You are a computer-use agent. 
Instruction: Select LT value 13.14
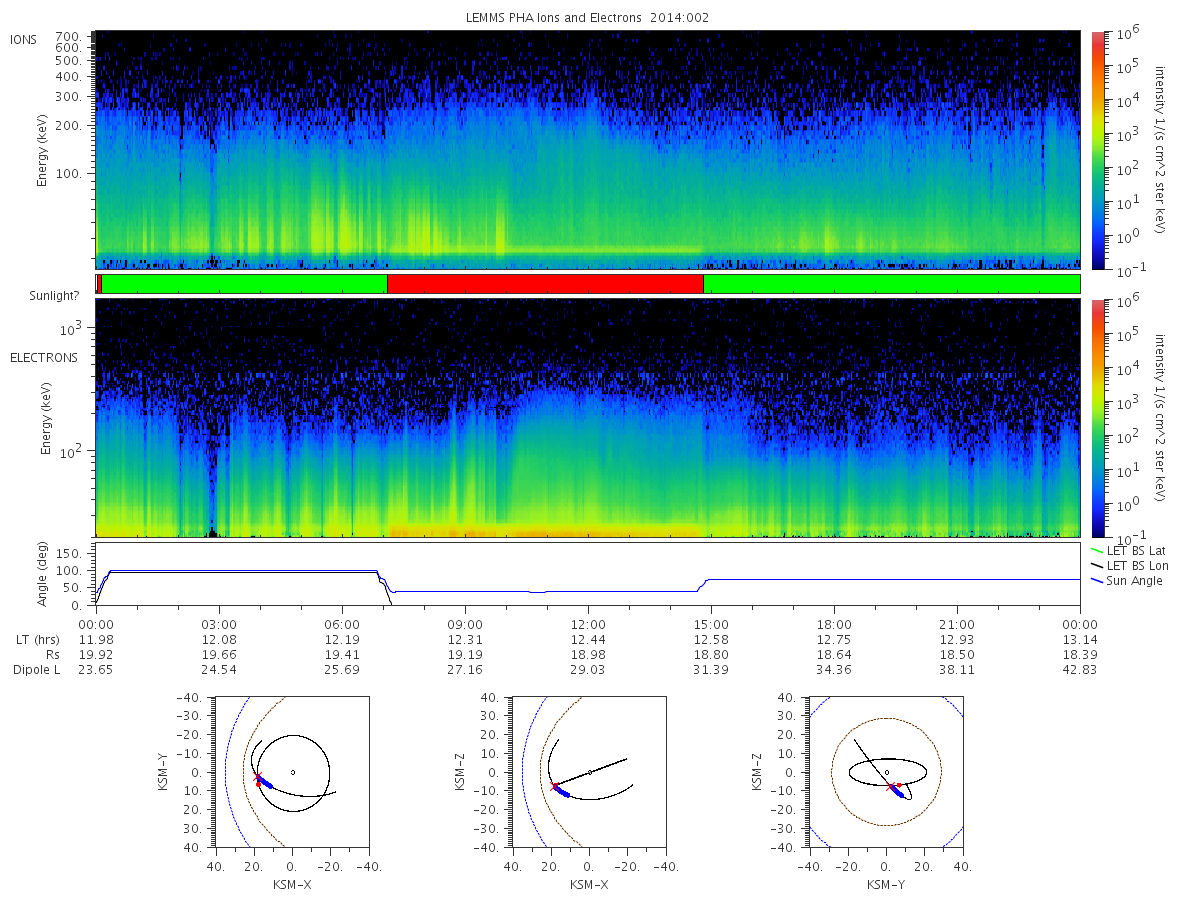pyautogui.click(x=1080, y=640)
